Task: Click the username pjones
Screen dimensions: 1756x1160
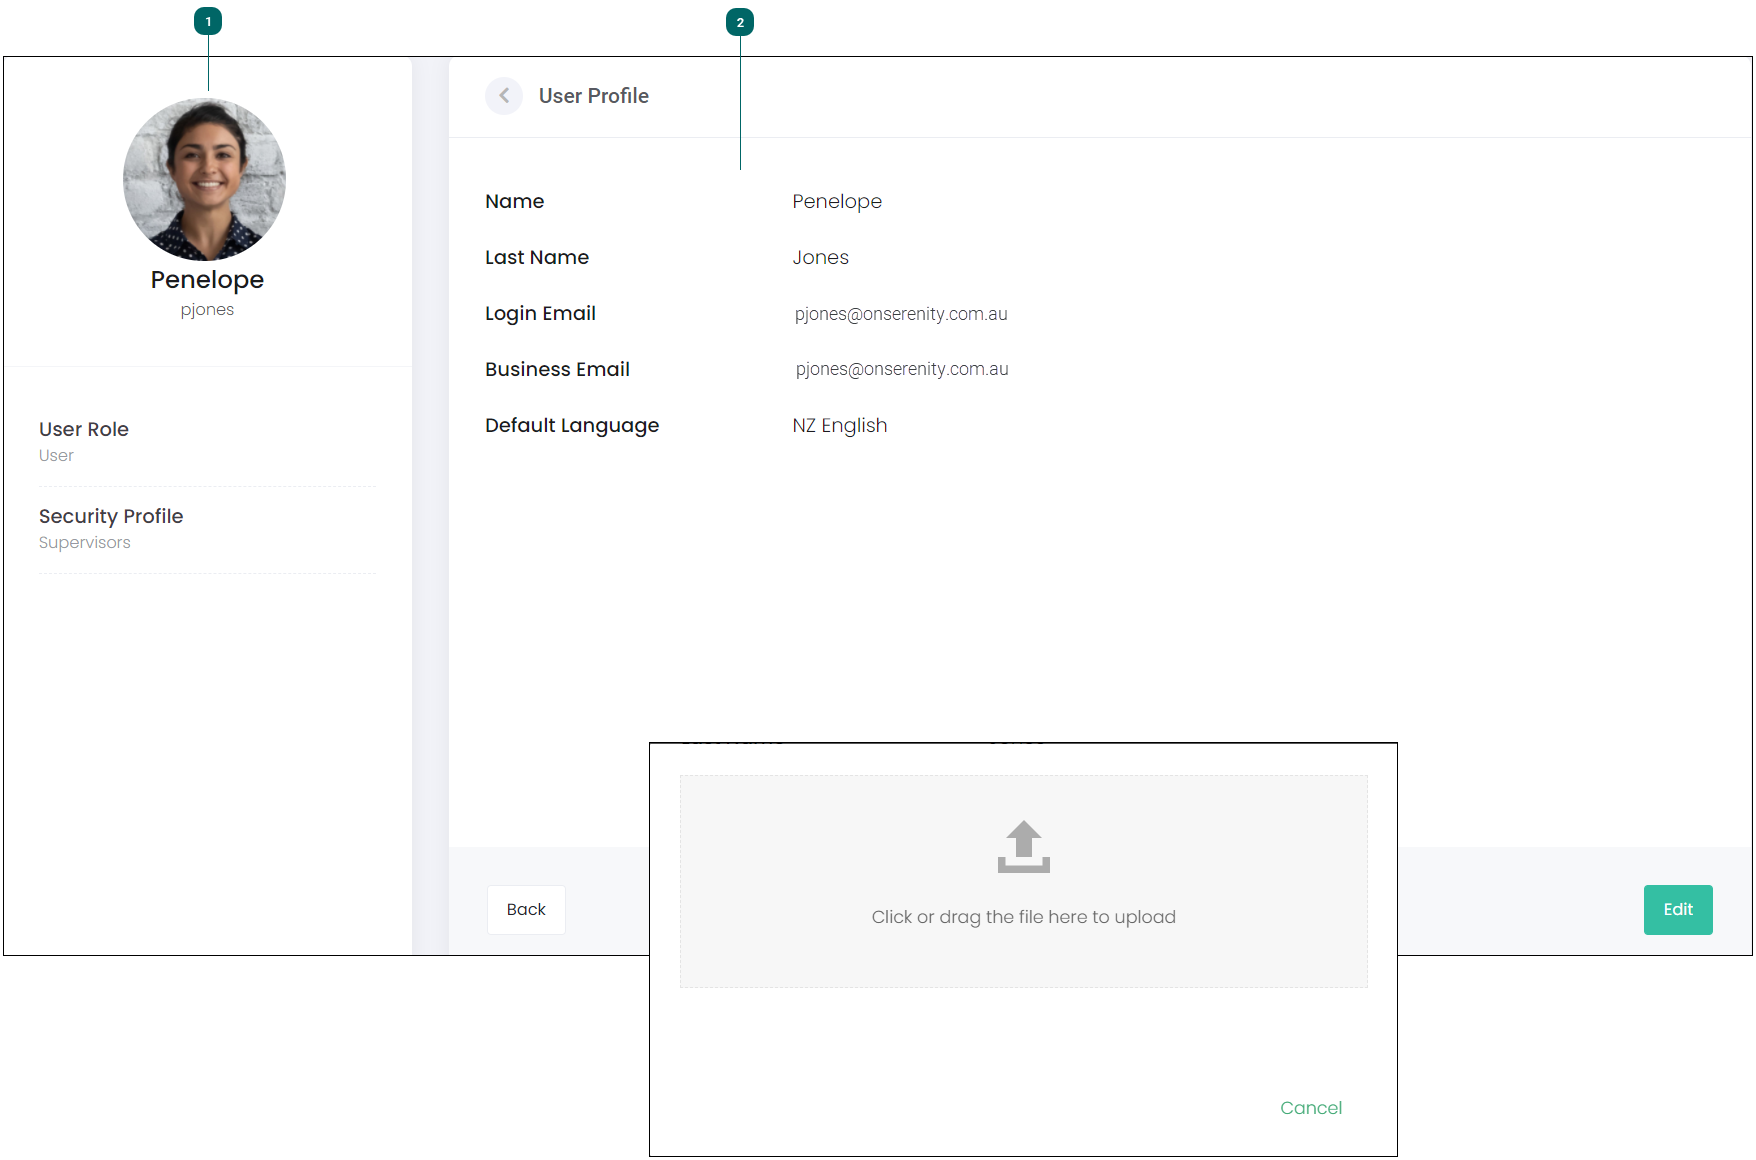Action: [207, 310]
